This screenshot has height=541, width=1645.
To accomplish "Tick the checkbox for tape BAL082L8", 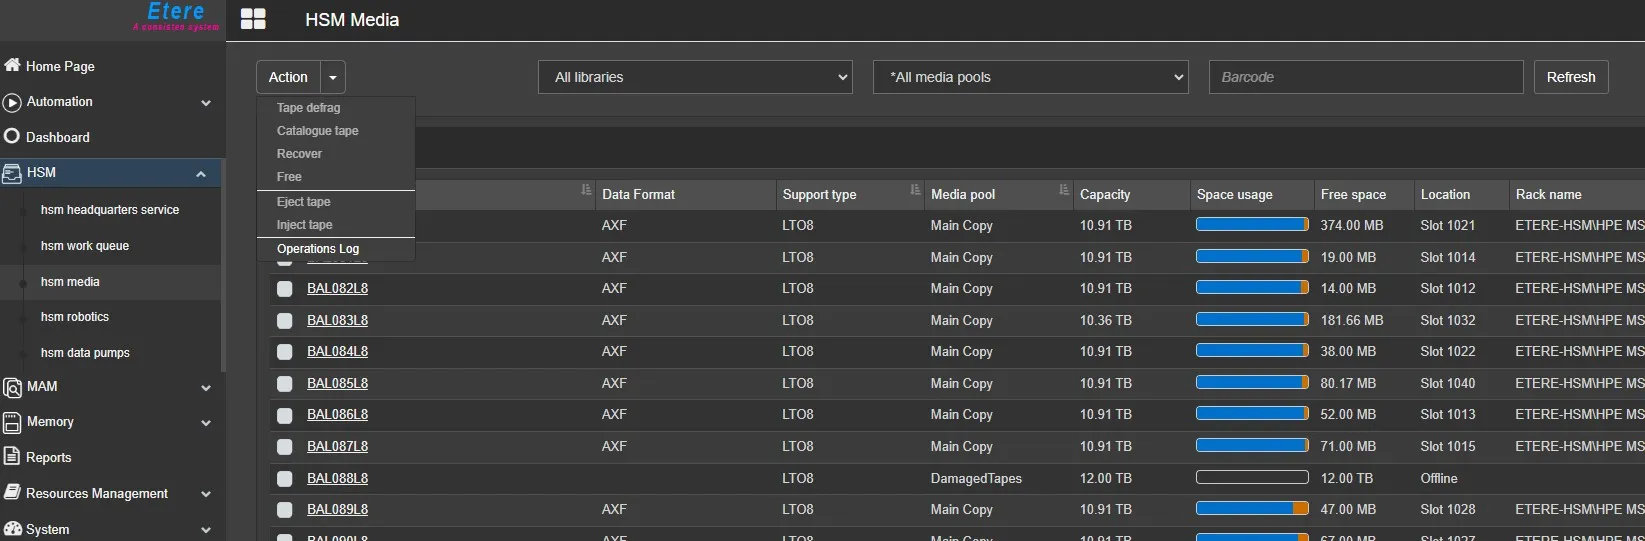I will pyautogui.click(x=285, y=289).
